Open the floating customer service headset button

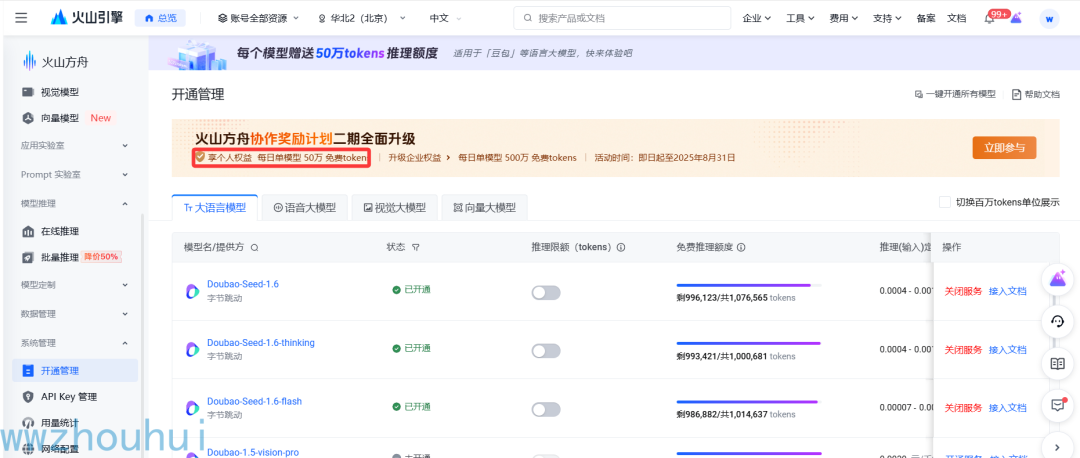pyautogui.click(x=1058, y=322)
